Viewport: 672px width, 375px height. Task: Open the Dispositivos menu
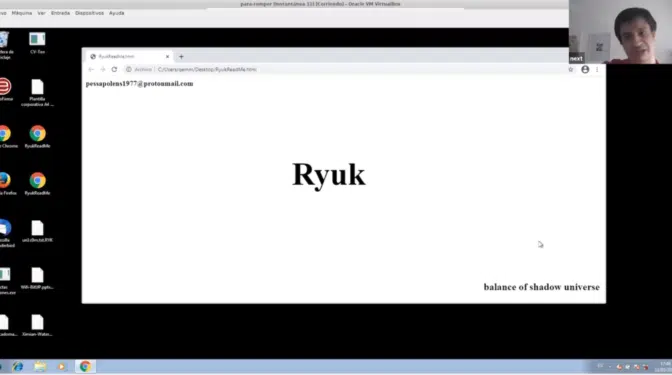click(89, 13)
